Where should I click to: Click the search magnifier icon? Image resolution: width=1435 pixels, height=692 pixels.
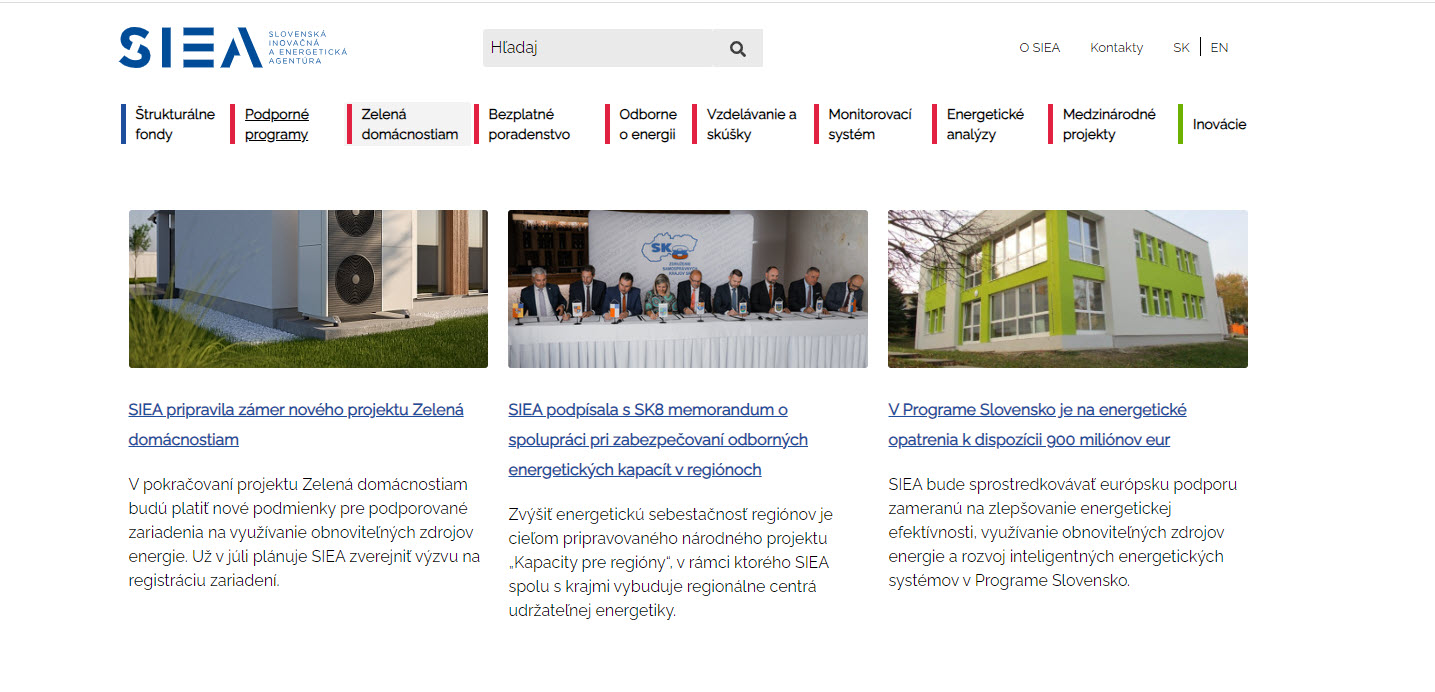[x=737, y=47]
